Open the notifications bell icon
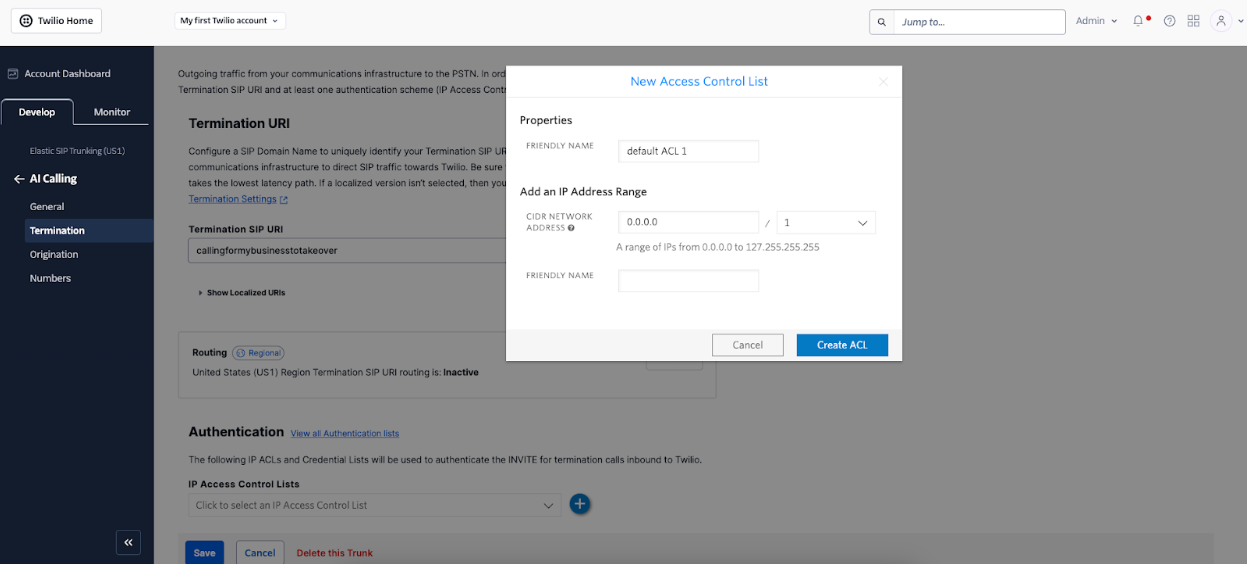This screenshot has height=564, width=1247. point(1138,21)
